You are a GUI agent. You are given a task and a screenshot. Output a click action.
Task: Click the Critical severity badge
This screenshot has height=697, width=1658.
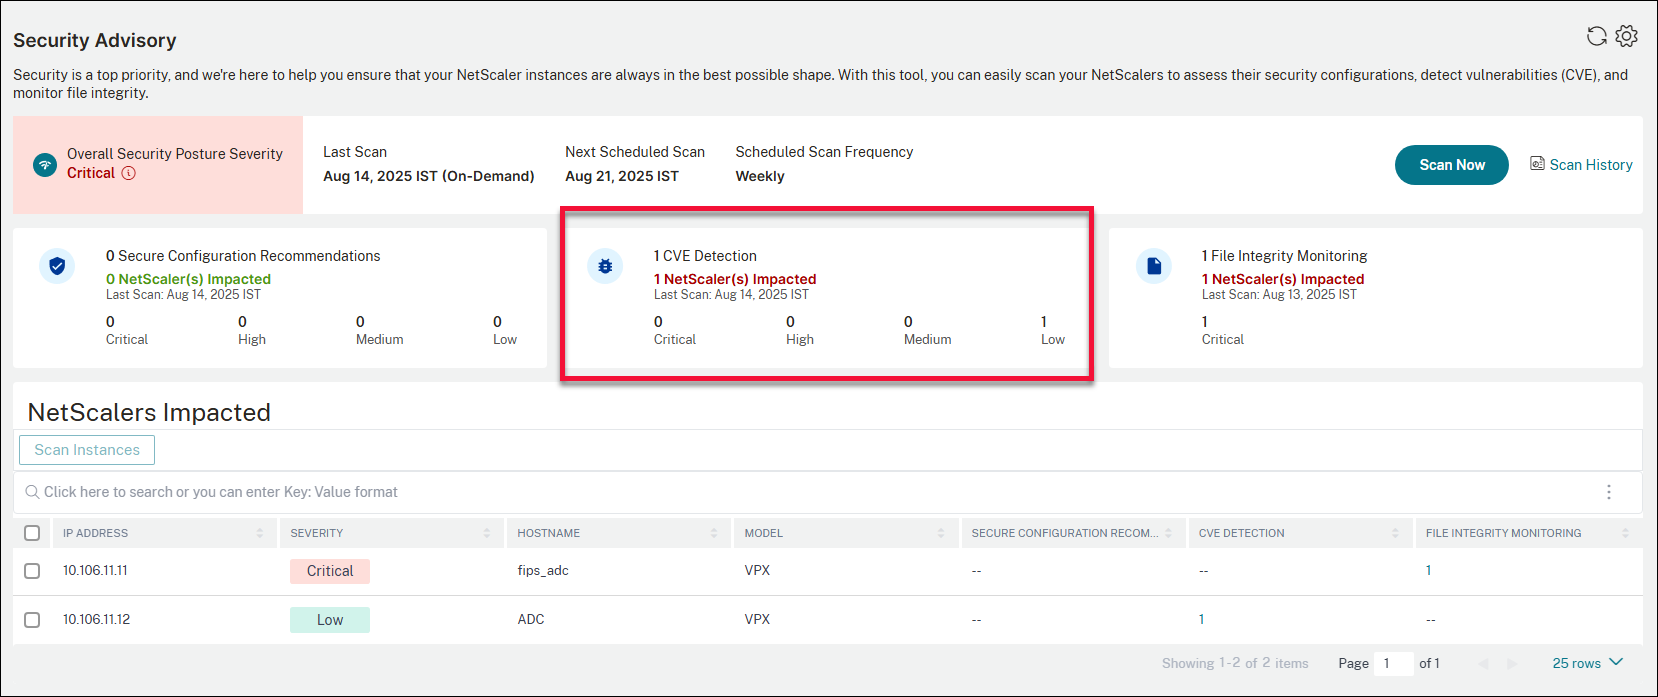pyautogui.click(x=330, y=571)
